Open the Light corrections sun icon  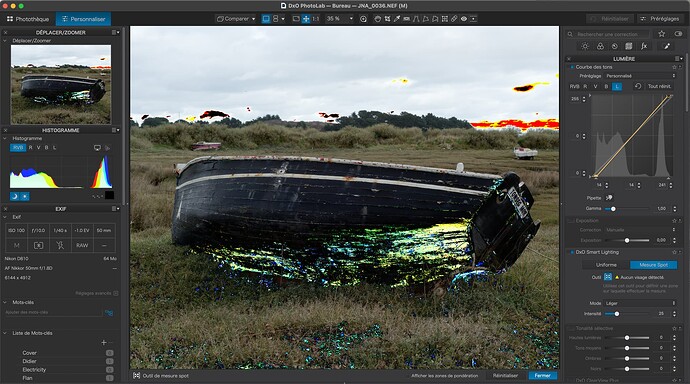click(x=585, y=46)
